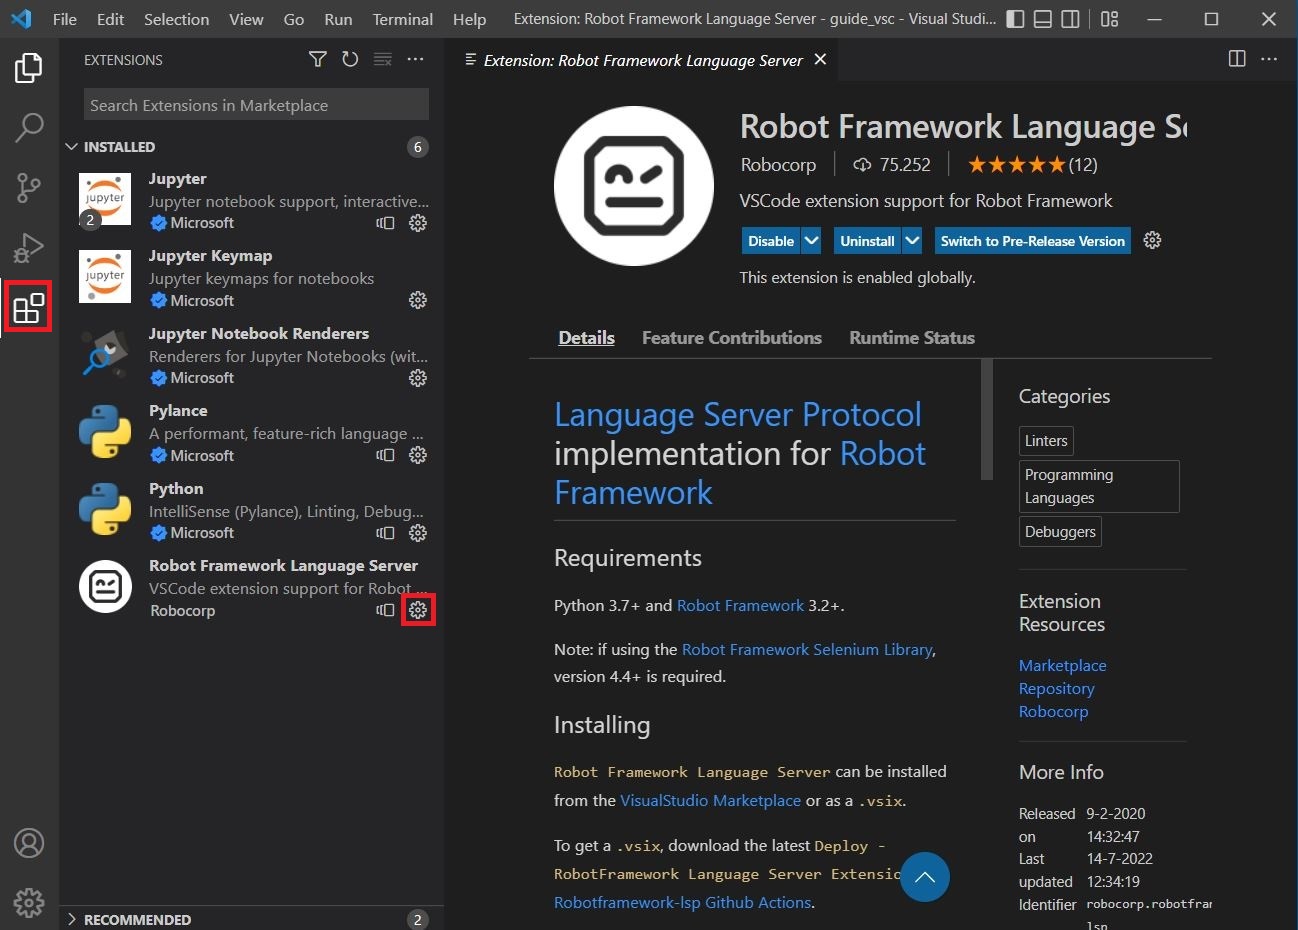The width and height of the screenshot is (1298, 930).
Task: Open editor more actions ellipsis
Action: pos(1269,59)
